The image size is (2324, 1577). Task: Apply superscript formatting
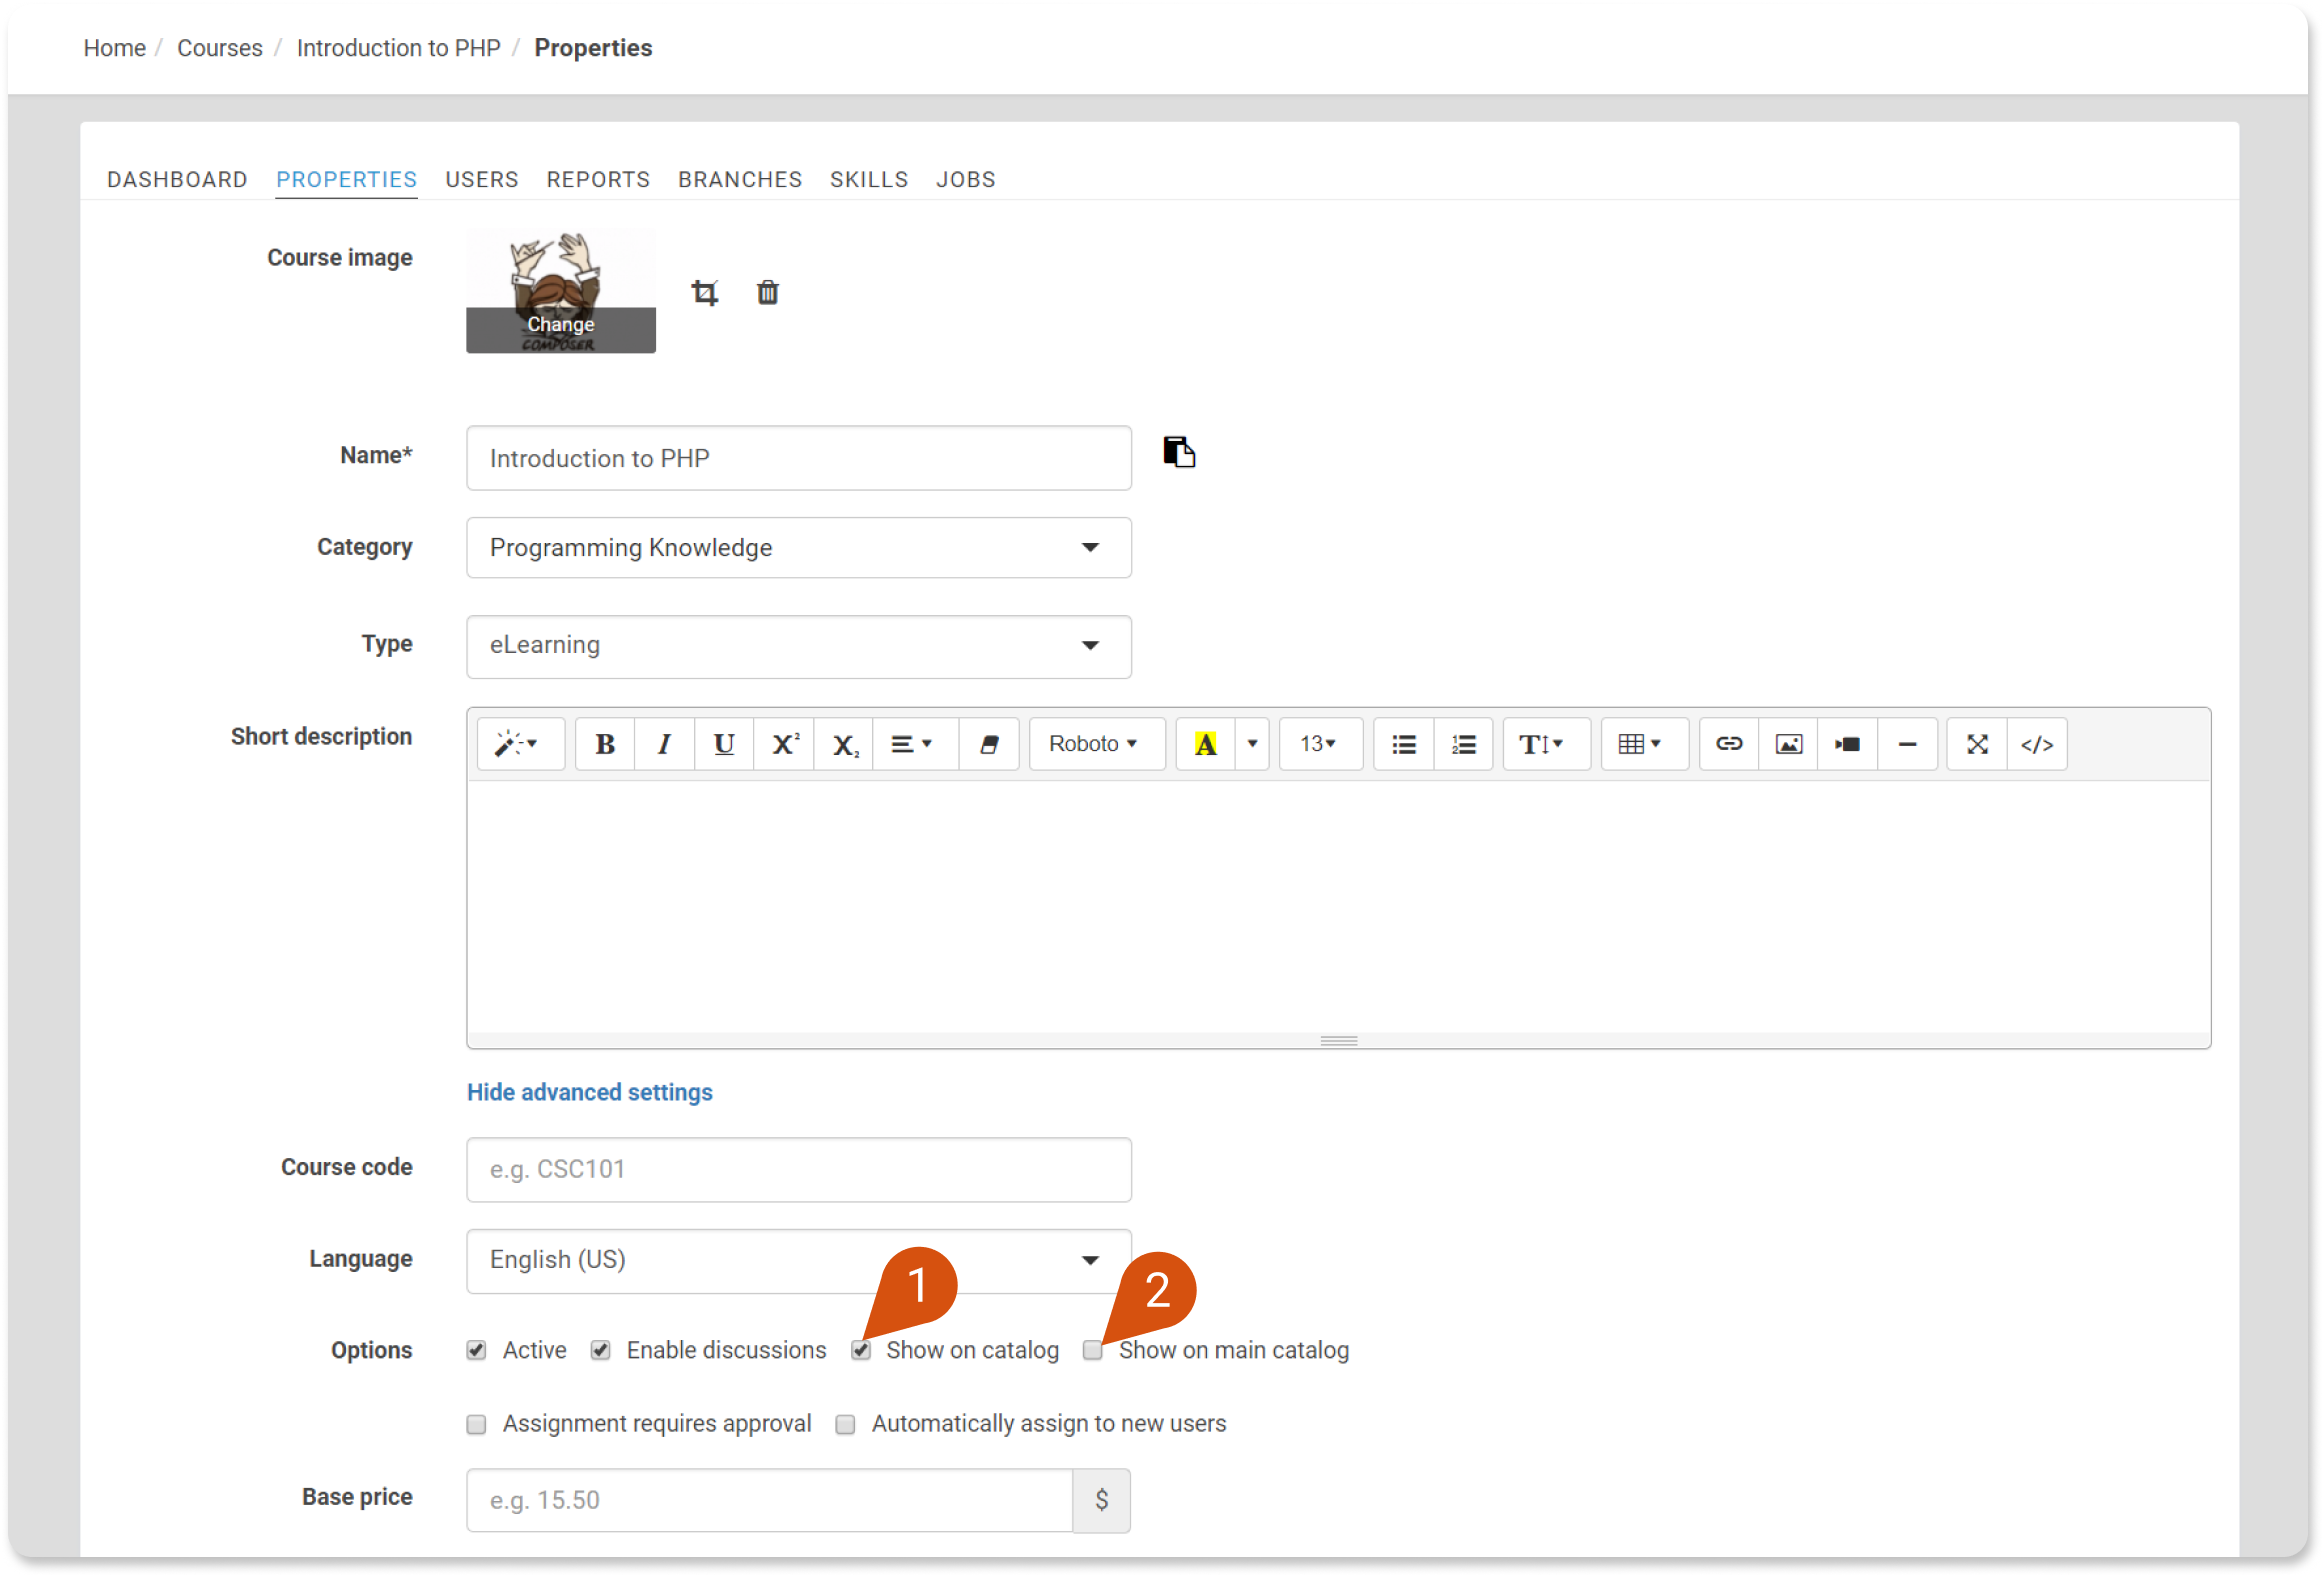[x=784, y=744]
